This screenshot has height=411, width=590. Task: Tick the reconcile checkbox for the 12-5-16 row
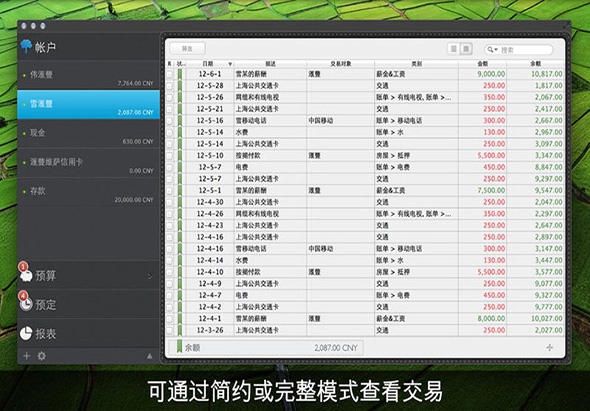pyautogui.click(x=170, y=121)
